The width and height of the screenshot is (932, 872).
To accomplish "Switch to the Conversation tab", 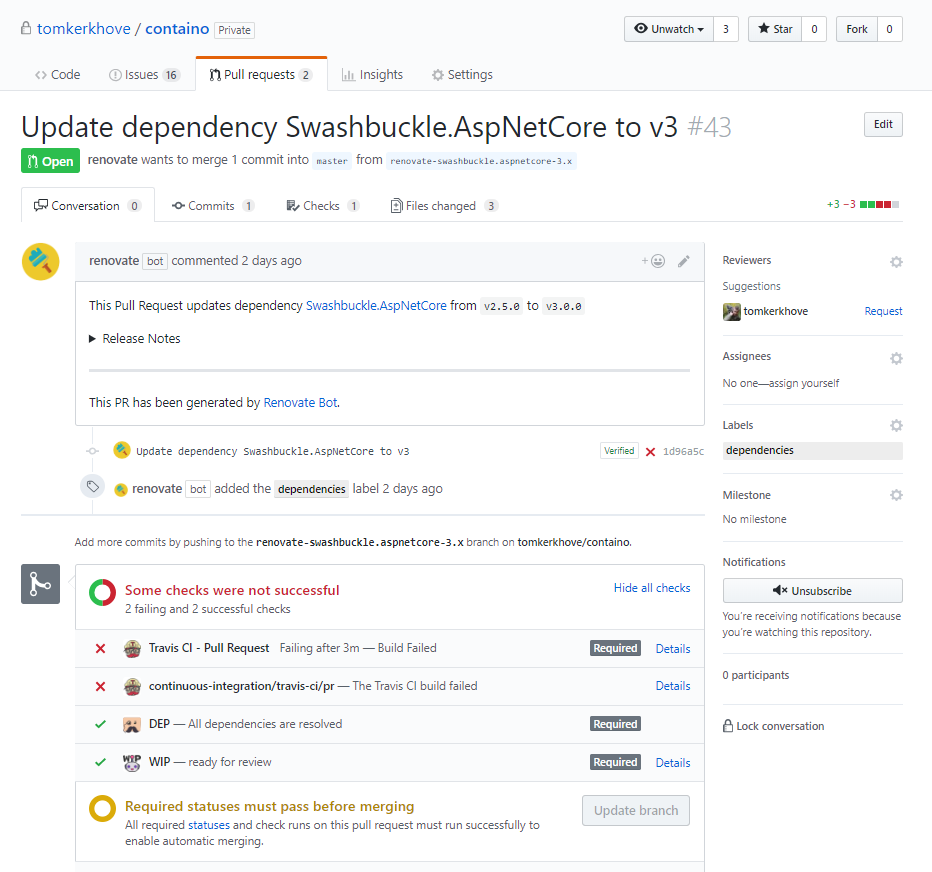I will pos(87,206).
